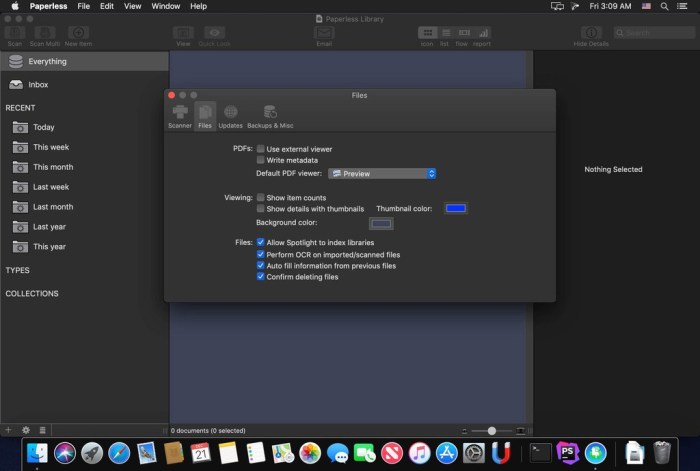The image size is (700, 471).
Task: Open the Window menu
Action: (x=166, y=6)
